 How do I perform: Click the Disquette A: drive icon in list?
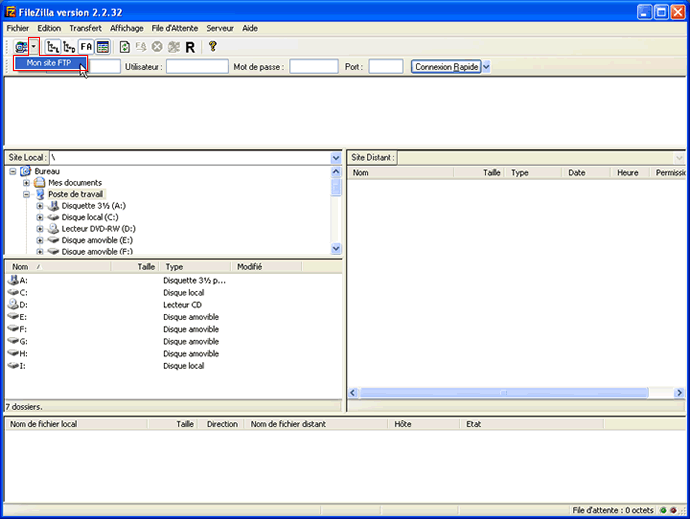[13, 280]
